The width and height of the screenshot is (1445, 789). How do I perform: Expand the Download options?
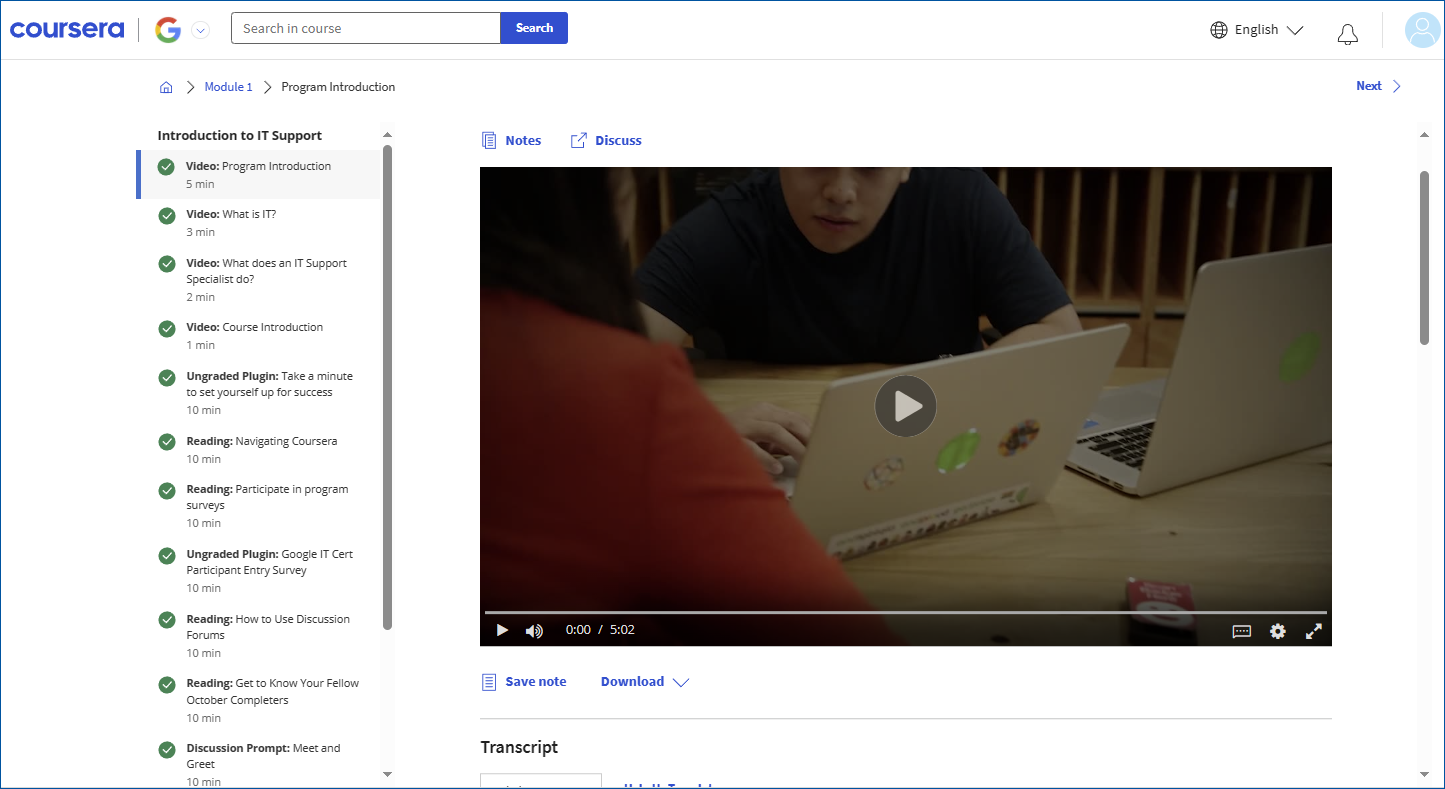[644, 682]
